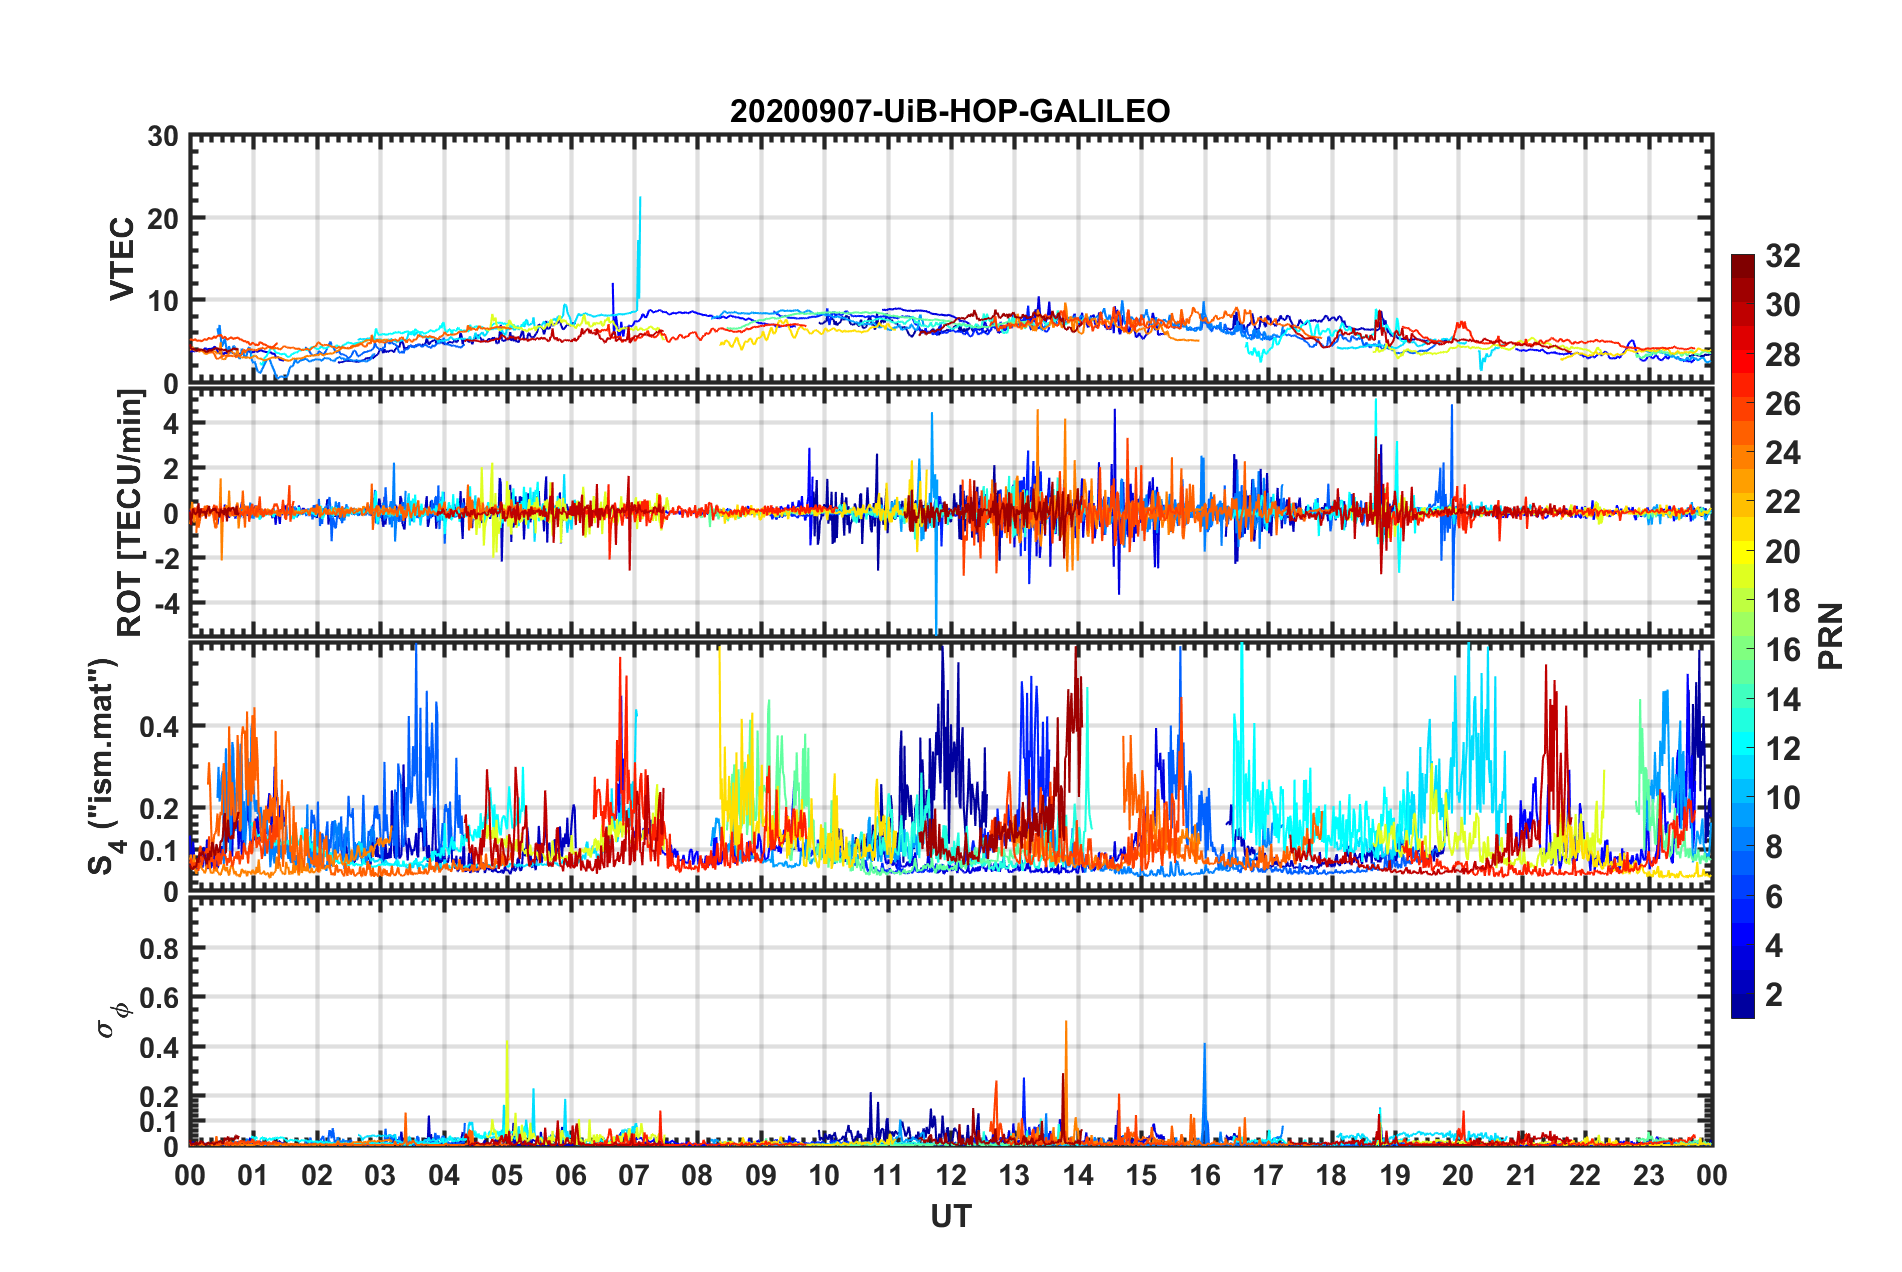Click the "14" tick on PRN colorbar

pyautogui.click(x=1782, y=700)
